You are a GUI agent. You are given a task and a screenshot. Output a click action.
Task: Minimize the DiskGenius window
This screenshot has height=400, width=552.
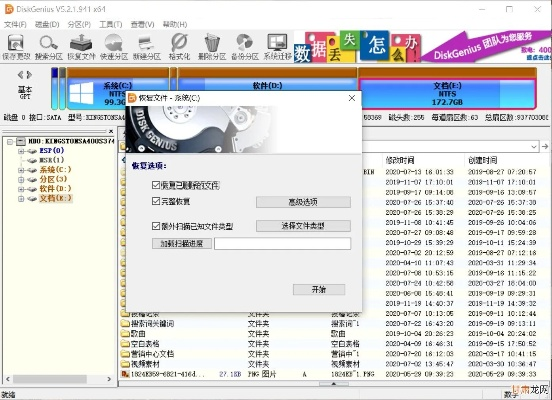pyautogui.click(x=482, y=9)
